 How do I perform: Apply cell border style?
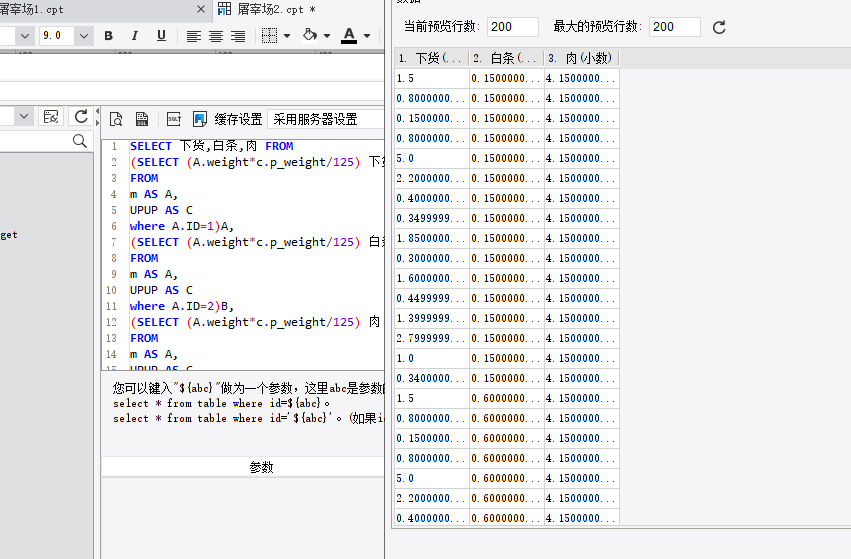269,36
